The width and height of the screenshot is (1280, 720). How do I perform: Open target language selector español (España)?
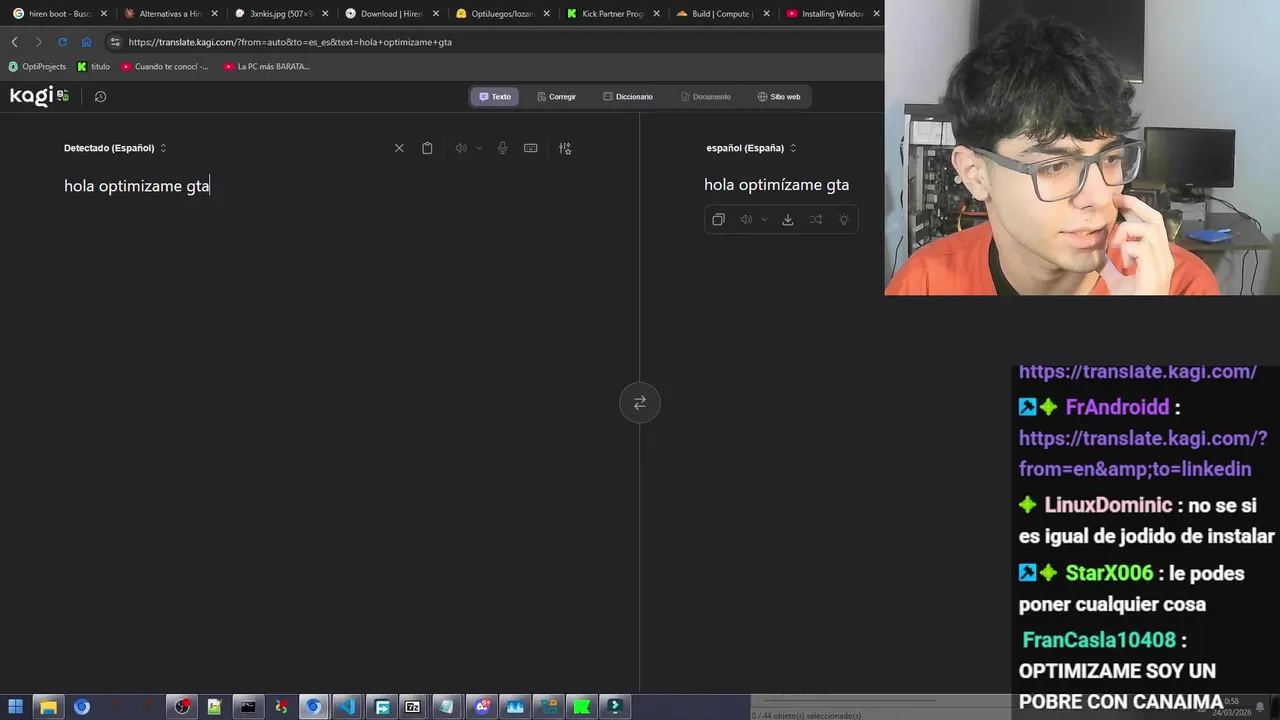(x=751, y=148)
